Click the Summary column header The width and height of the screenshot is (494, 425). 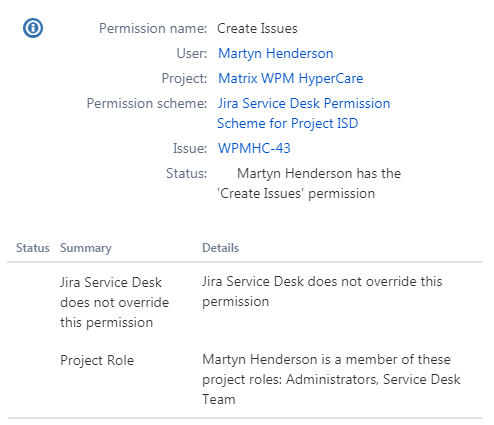pyautogui.click(x=86, y=248)
